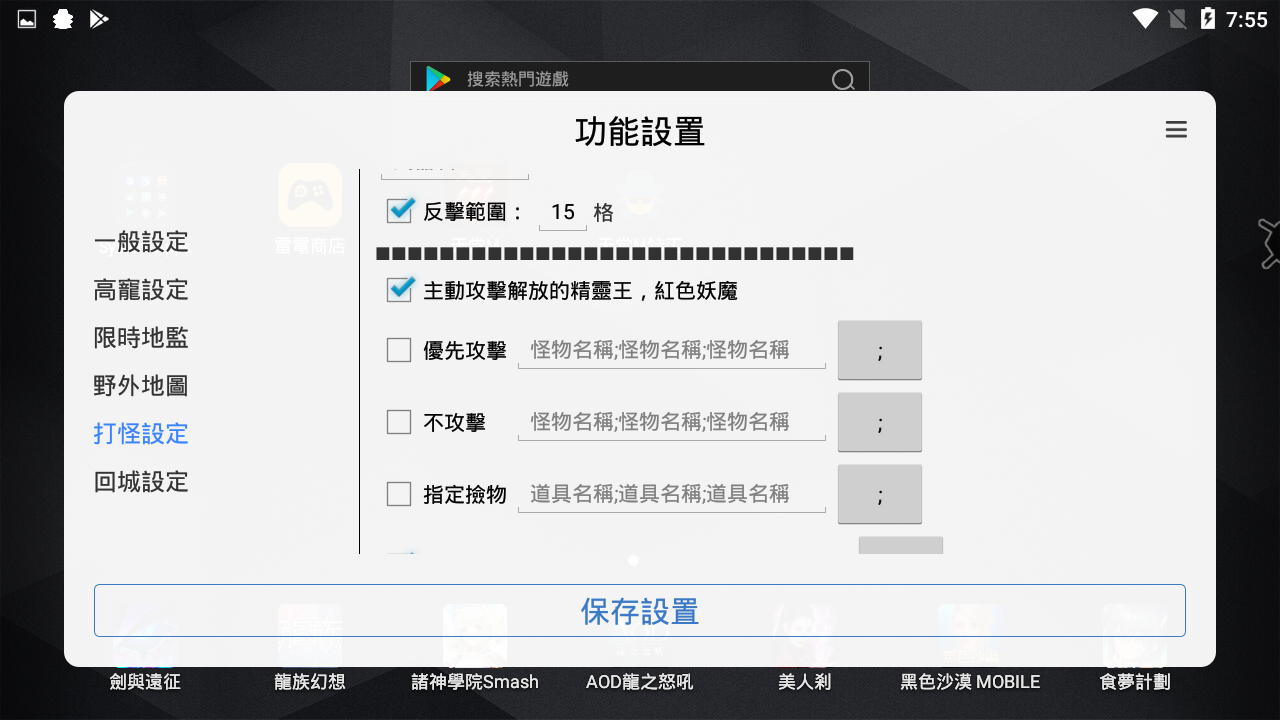Switch to the 一般設定 settings tab
This screenshot has height=720, width=1280.
click(140, 242)
